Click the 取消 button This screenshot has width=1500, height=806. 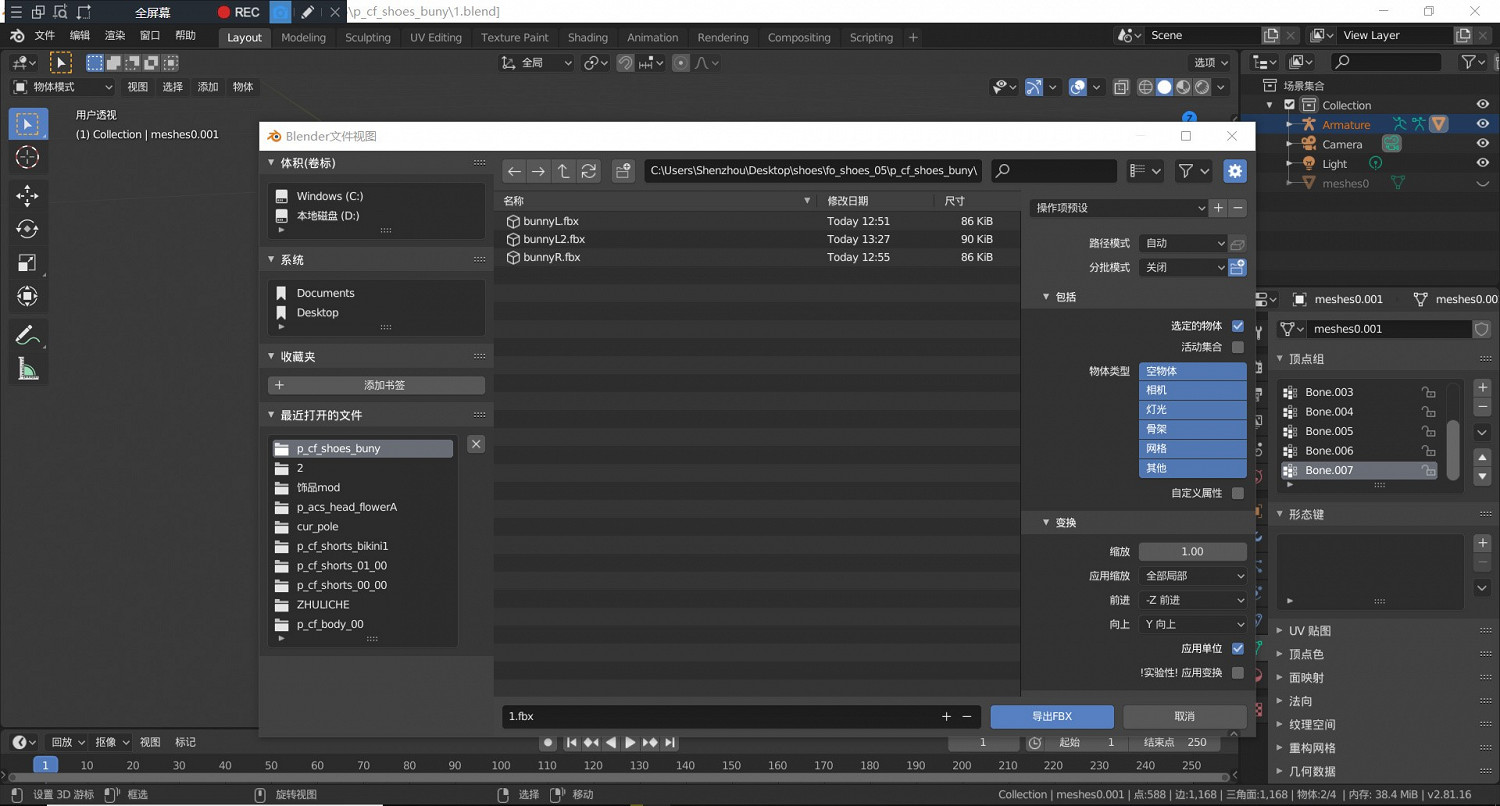(x=1184, y=716)
